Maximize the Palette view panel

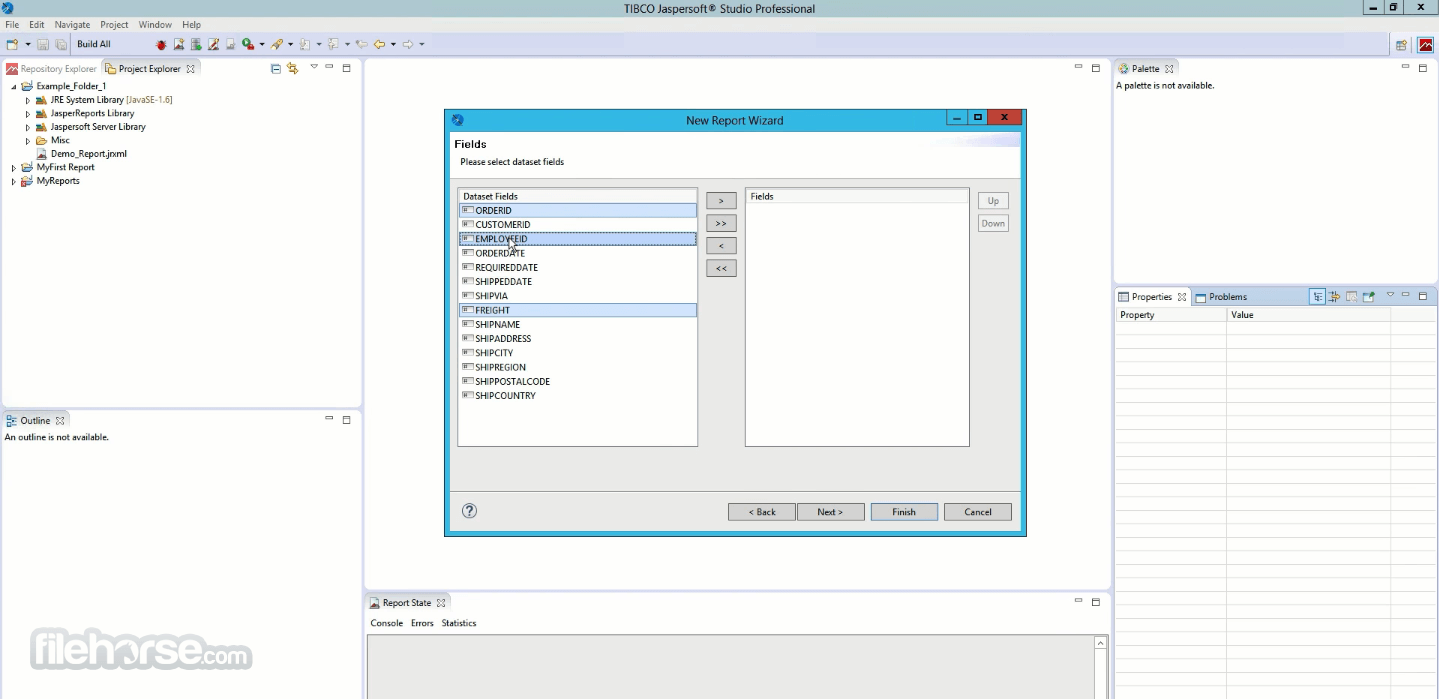[x=1422, y=68]
